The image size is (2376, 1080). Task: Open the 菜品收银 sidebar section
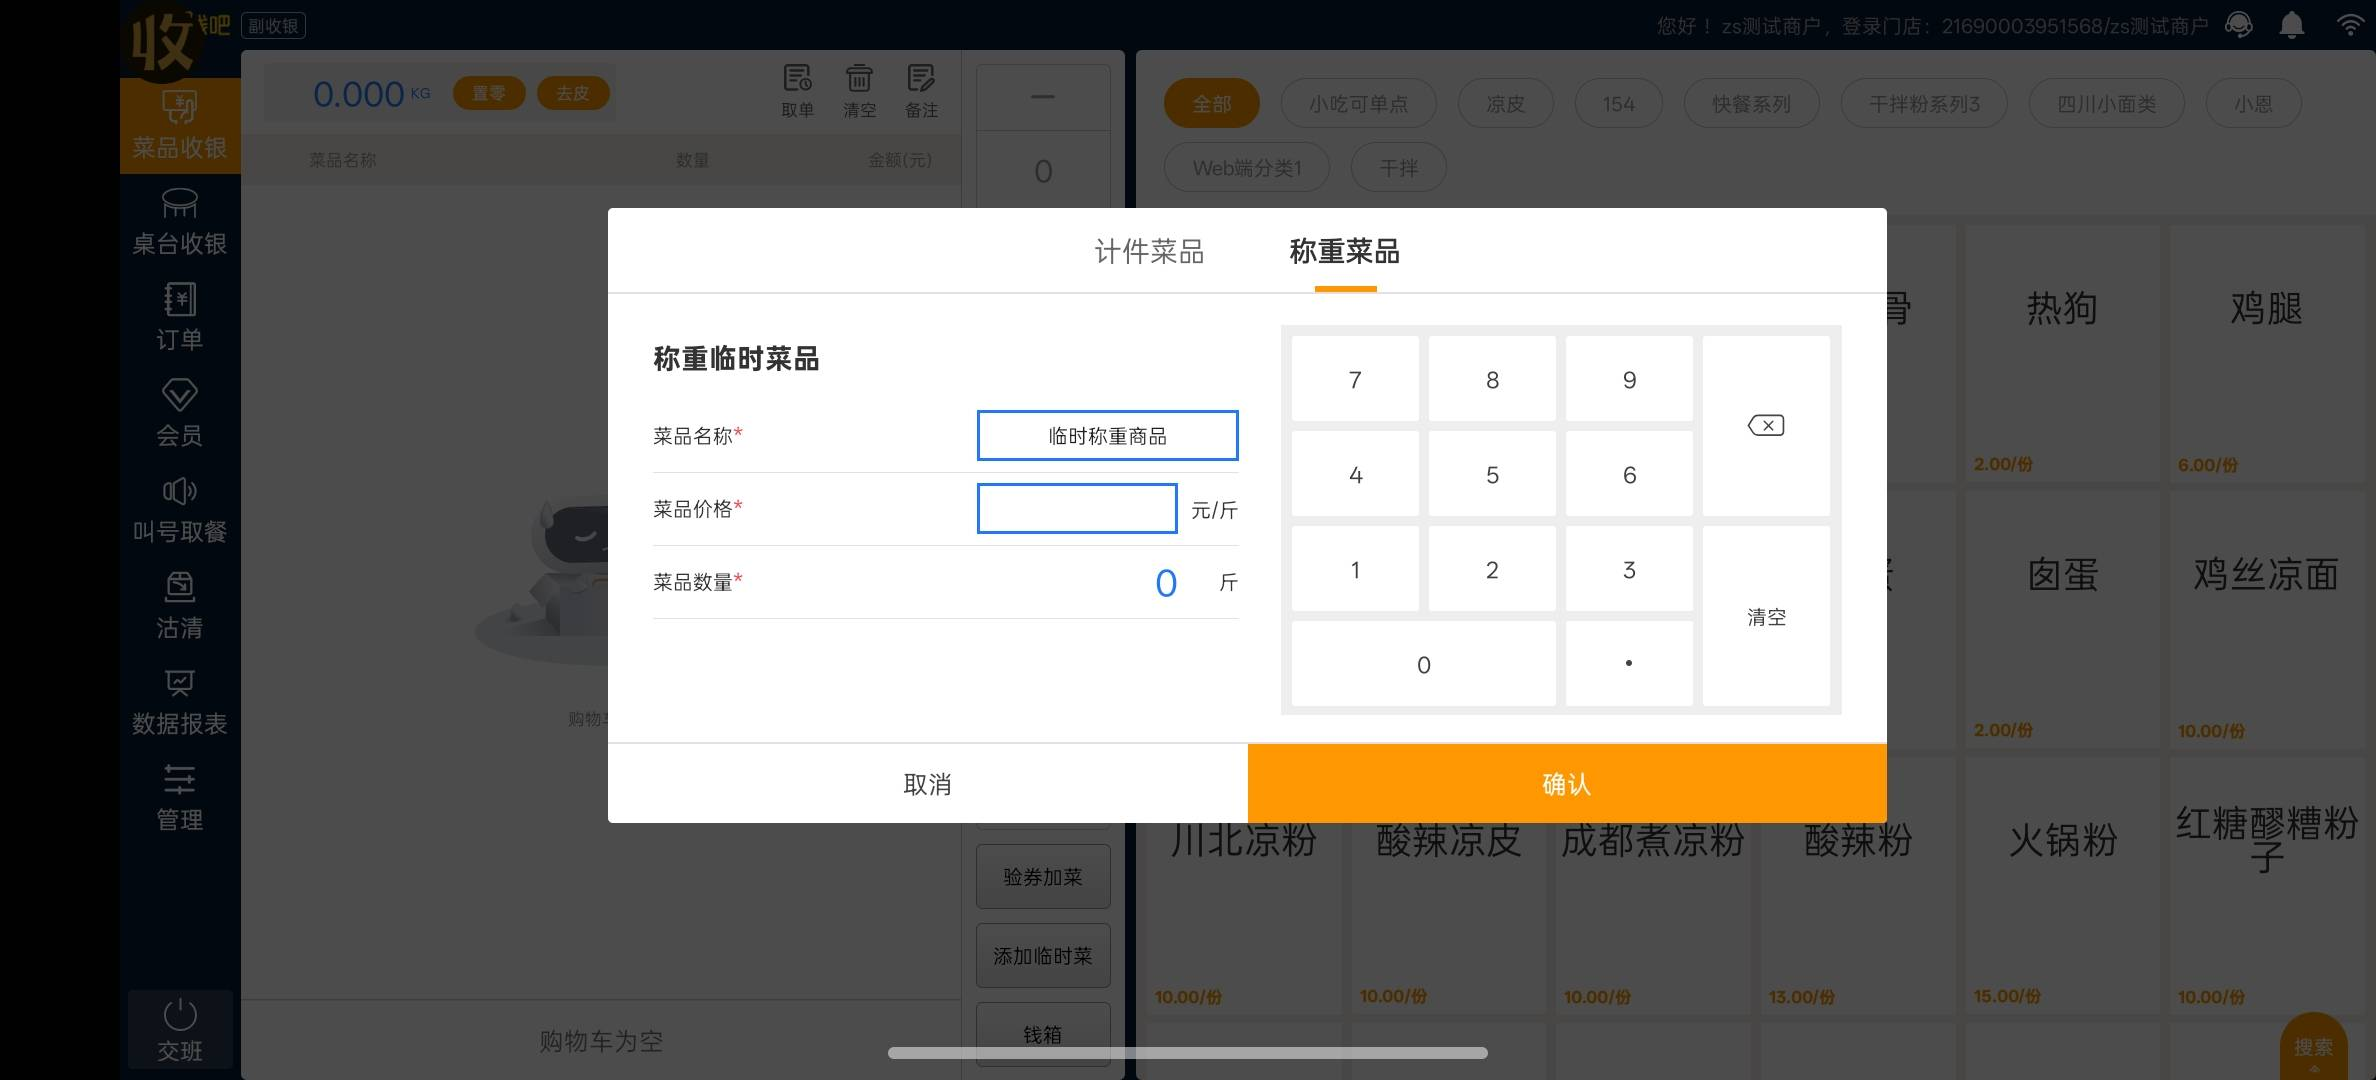(x=180, y=126)
